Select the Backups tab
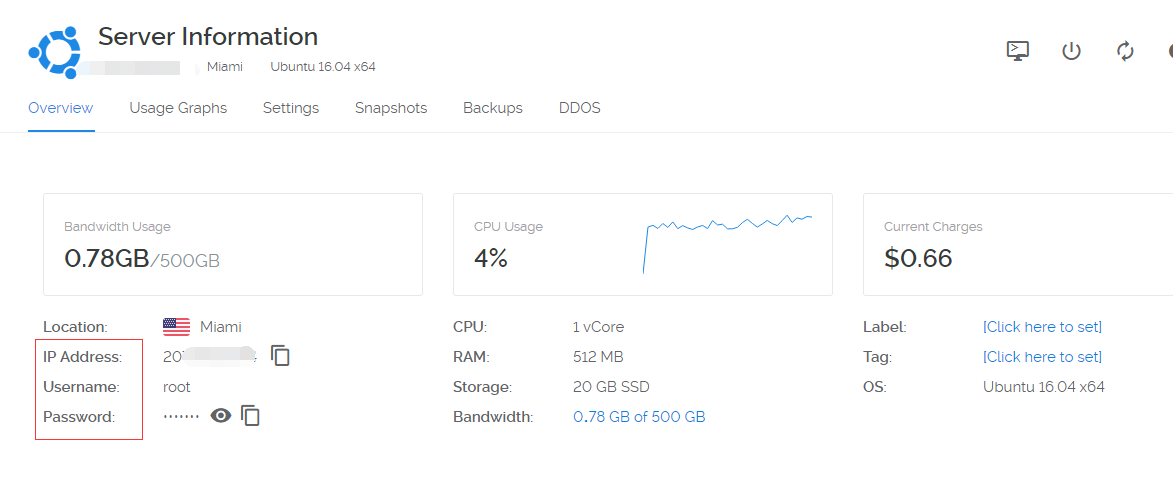The width and height of the screenshot is (1173, 490). [493, 108]
